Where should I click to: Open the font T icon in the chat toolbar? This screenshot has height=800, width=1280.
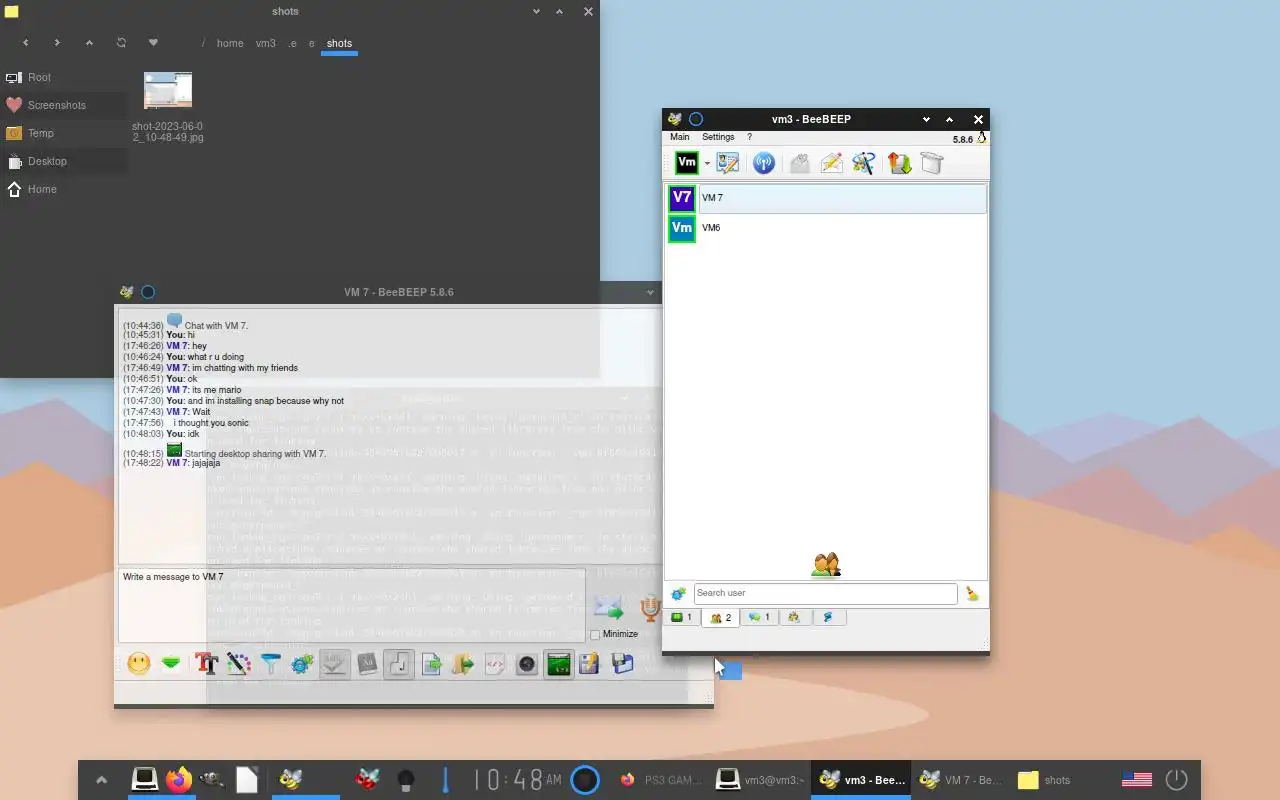point(206,664)
